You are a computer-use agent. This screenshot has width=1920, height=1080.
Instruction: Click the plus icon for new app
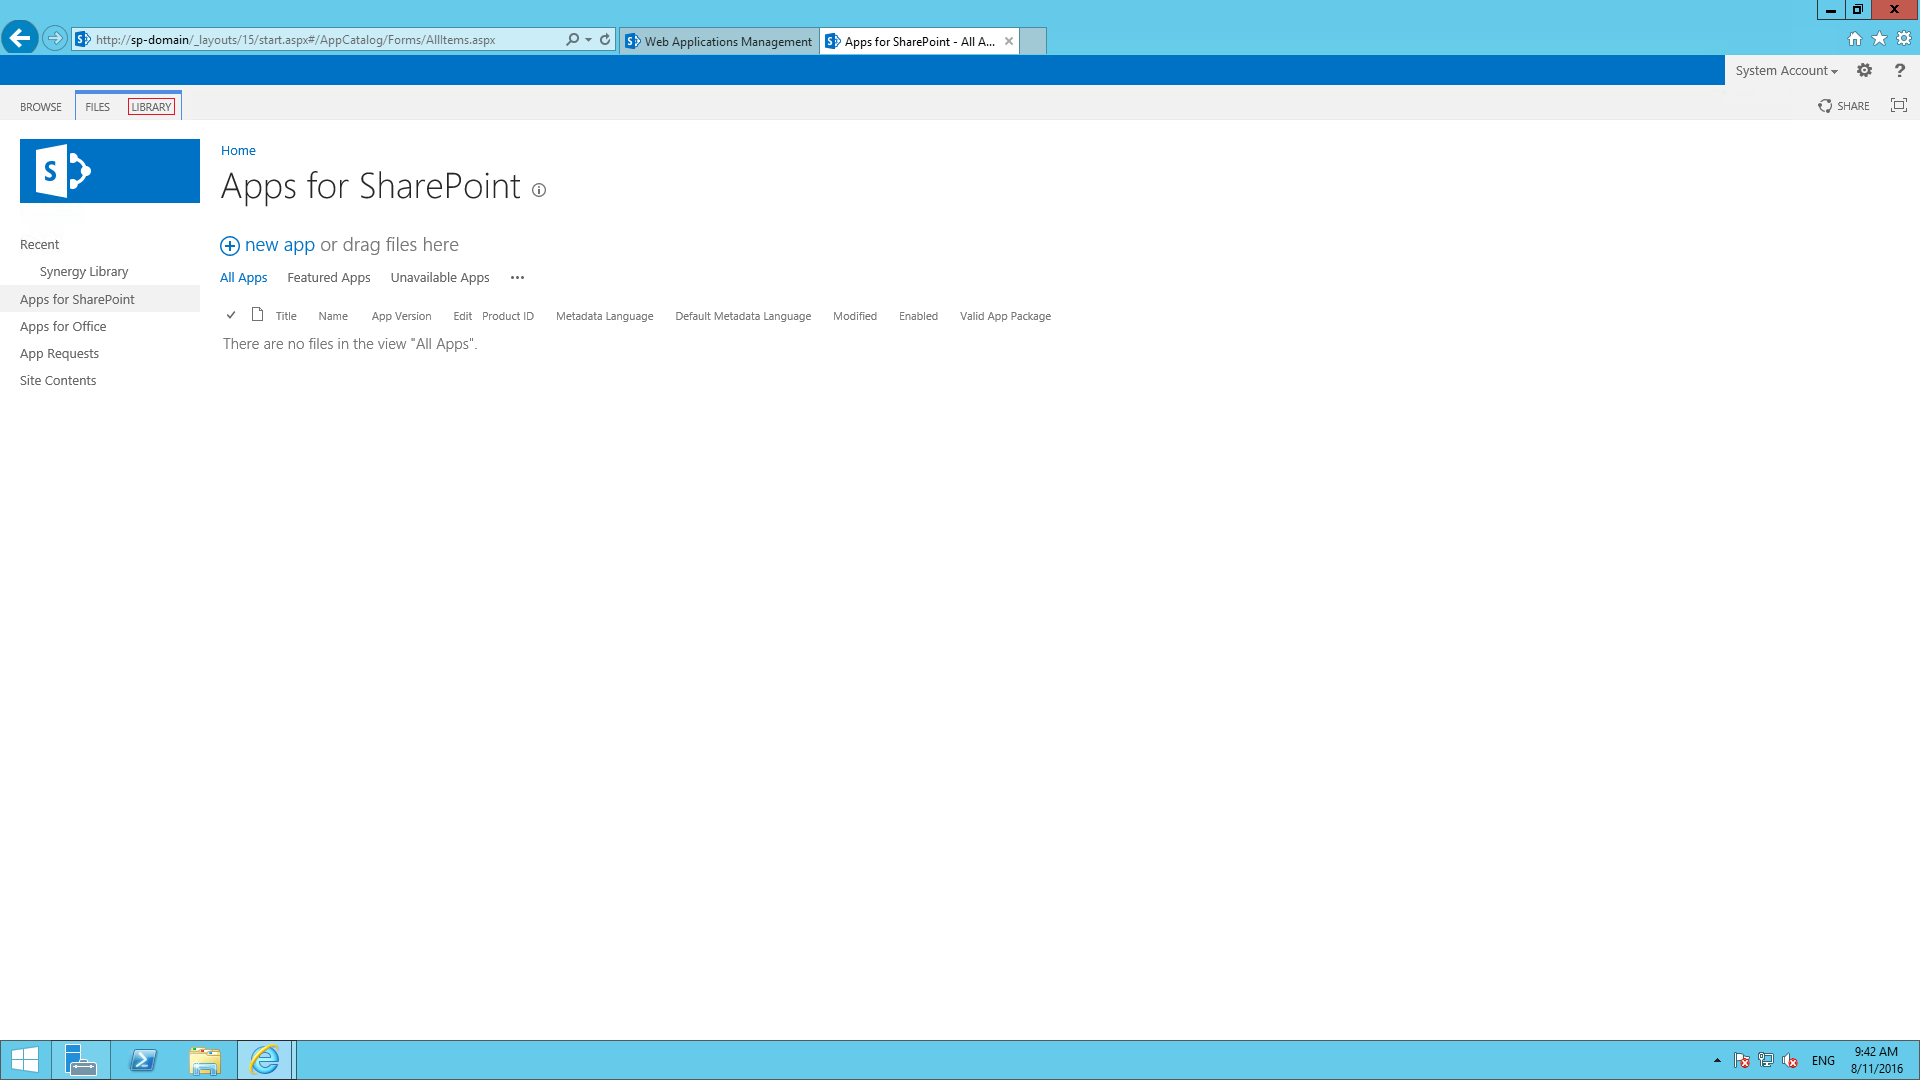point(230,246)
